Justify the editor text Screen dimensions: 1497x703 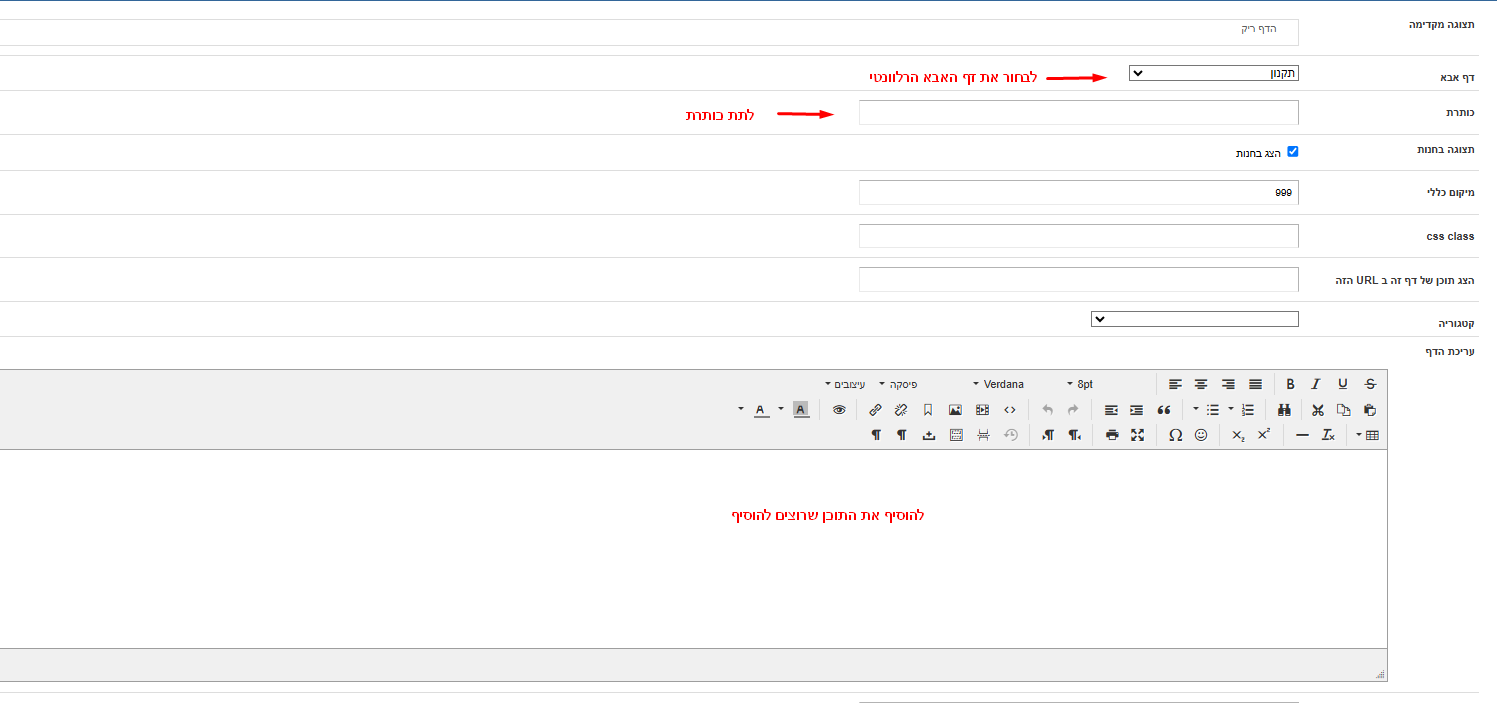pos(1255,384)
